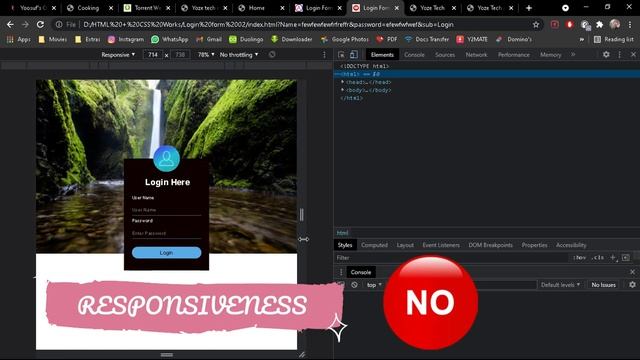Viewport: 640px width, 360px height.
Task: Switch to the Network tab
Action: click(476, 55)
